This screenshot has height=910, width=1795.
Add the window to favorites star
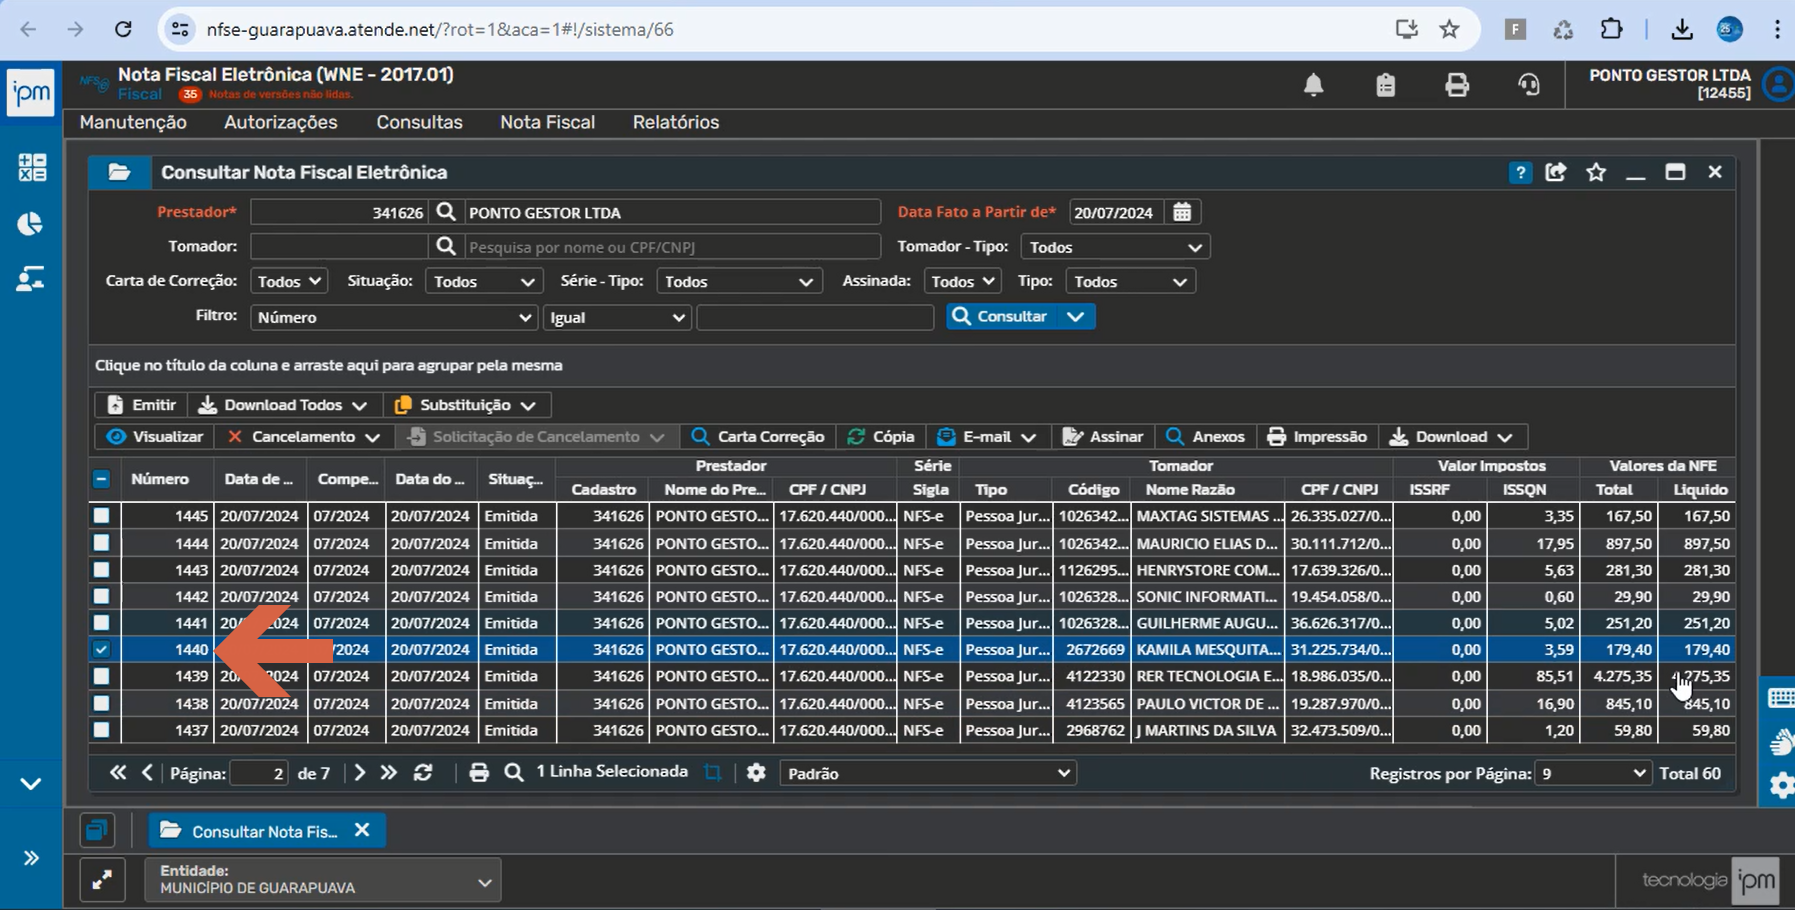(x=1596, y=173)
